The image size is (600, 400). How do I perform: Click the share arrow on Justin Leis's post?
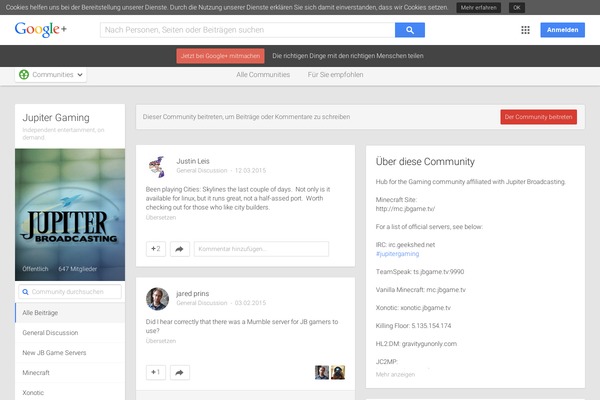click(x=179, y=249)
